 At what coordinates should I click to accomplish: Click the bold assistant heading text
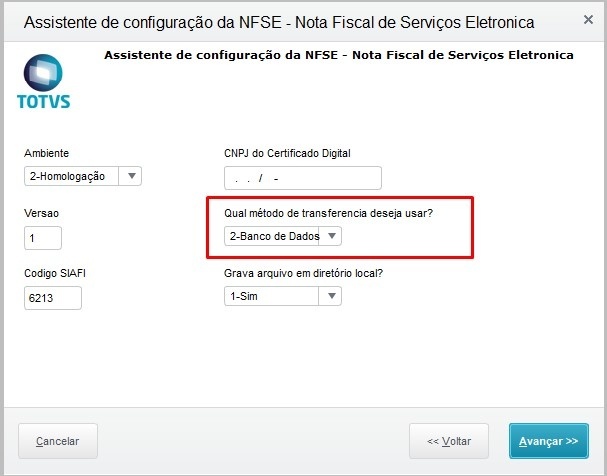338,56
